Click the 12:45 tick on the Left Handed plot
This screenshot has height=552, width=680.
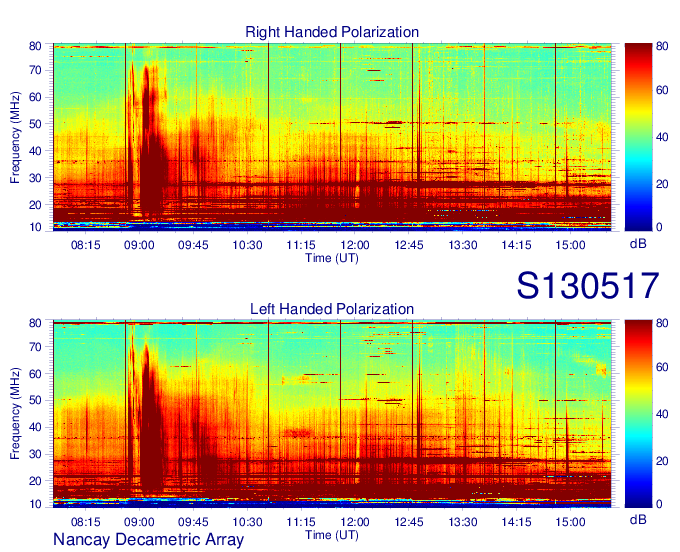[409, 522]
